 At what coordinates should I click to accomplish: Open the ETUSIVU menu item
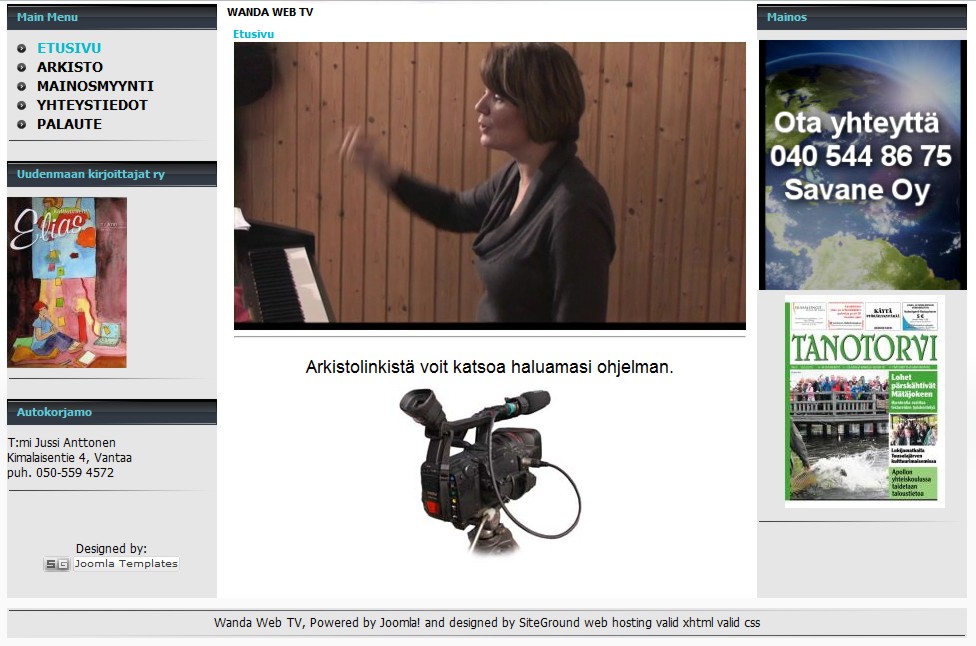click(x=68, y=48)
